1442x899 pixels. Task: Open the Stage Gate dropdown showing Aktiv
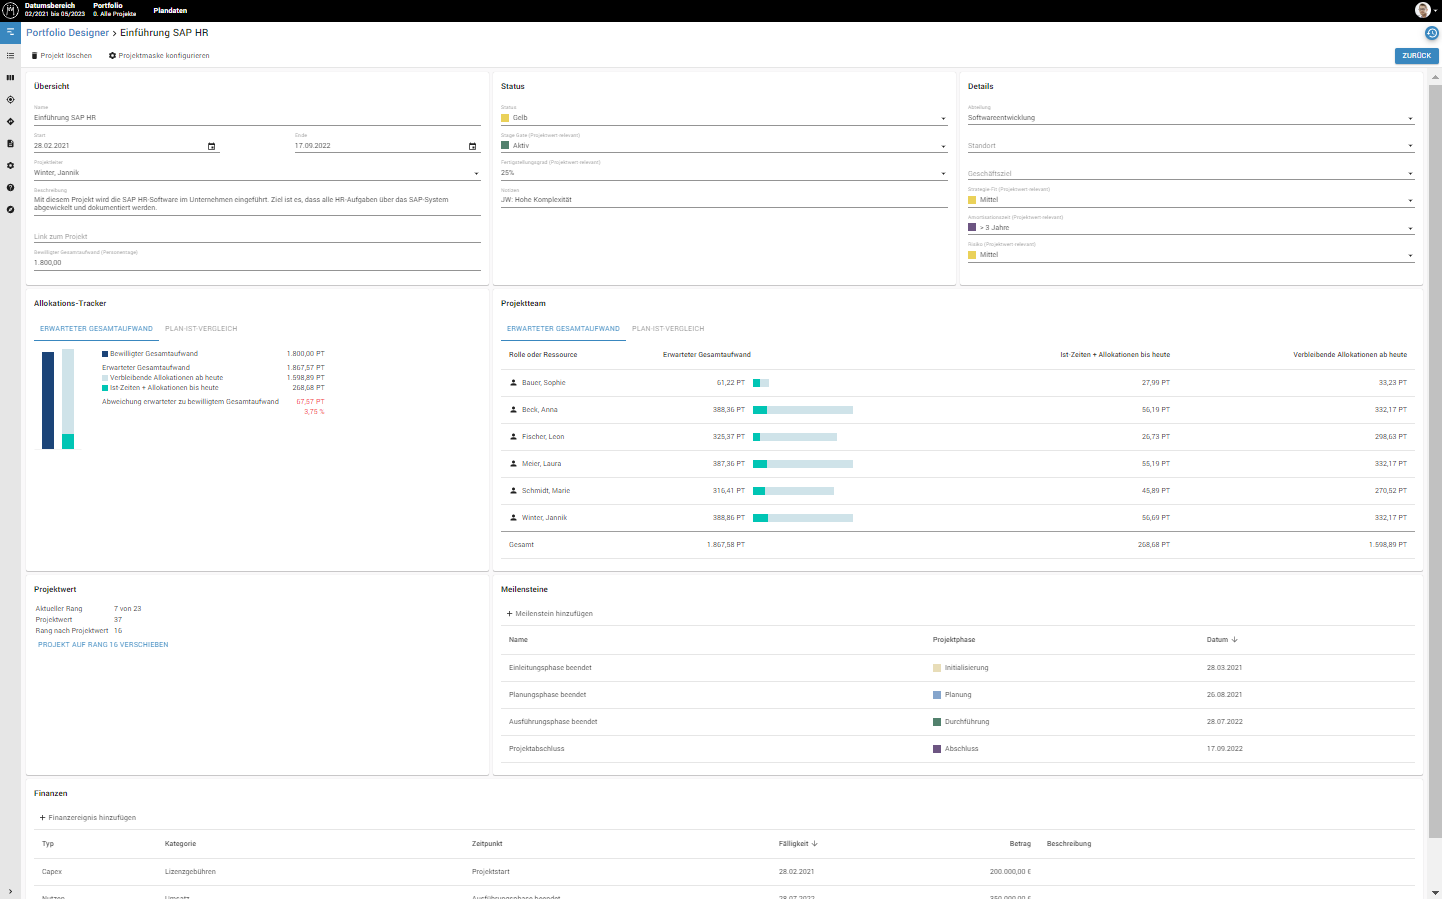click(x=724, y=146)
